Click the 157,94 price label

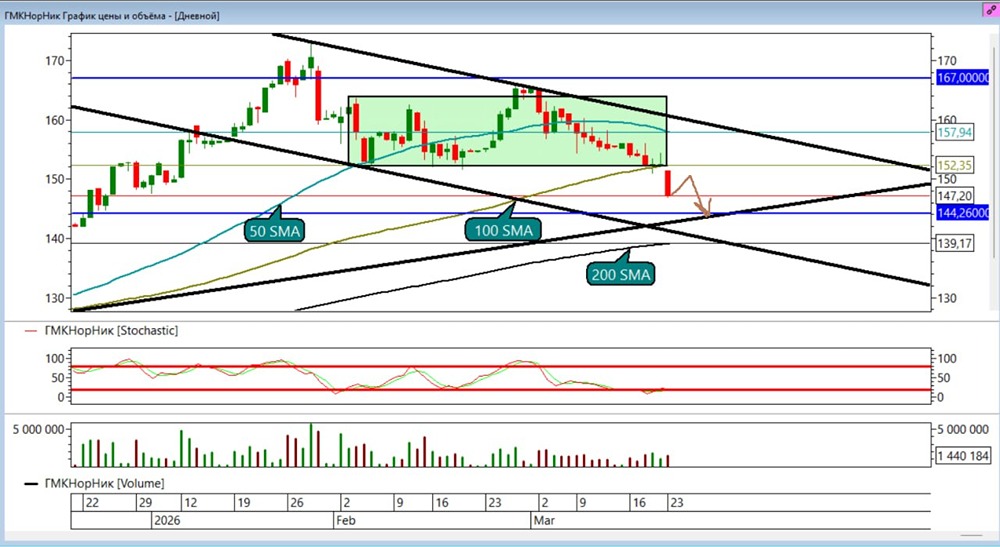pos(955,132)
